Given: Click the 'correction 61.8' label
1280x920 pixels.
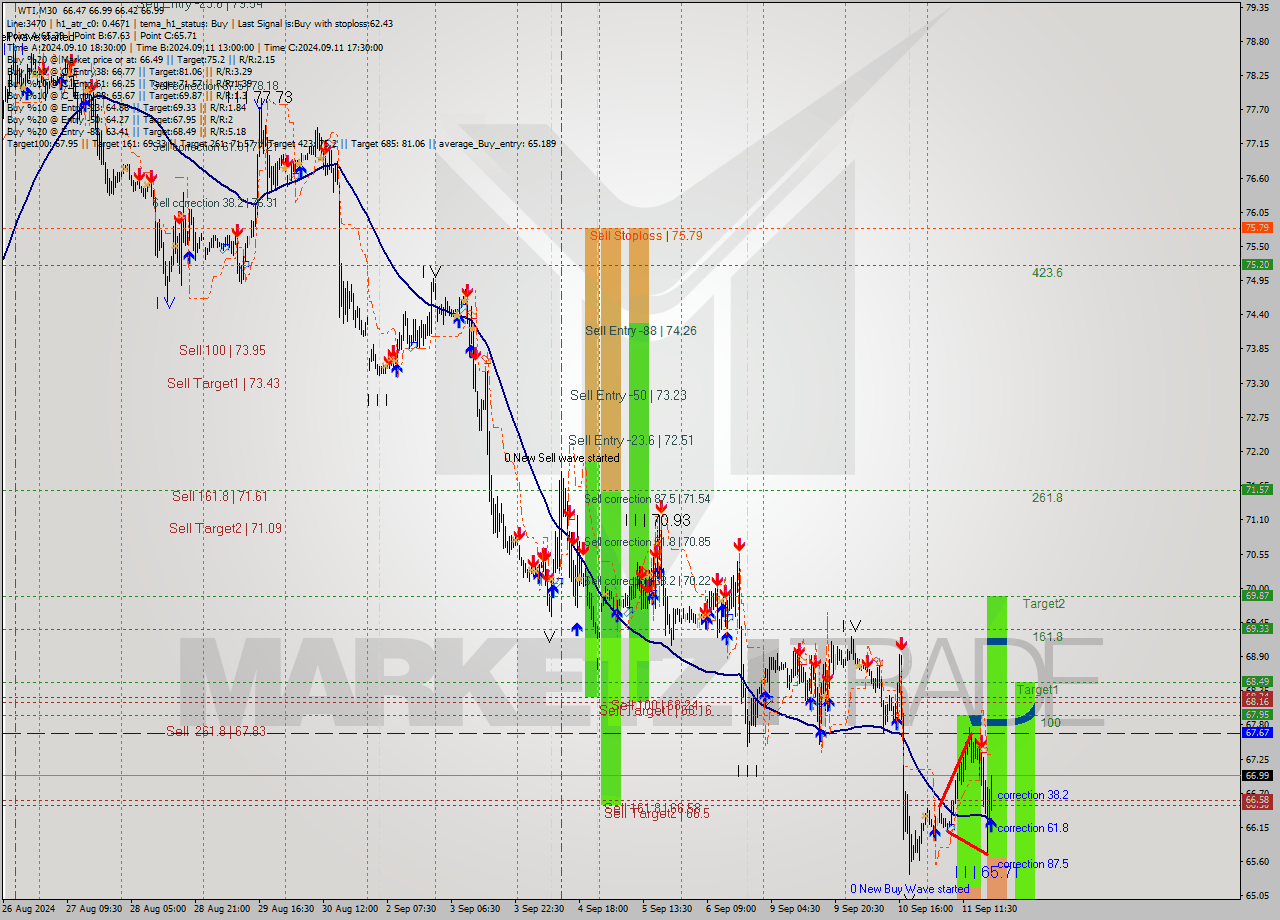Looking at the screenshot, I should point(1033,828).
